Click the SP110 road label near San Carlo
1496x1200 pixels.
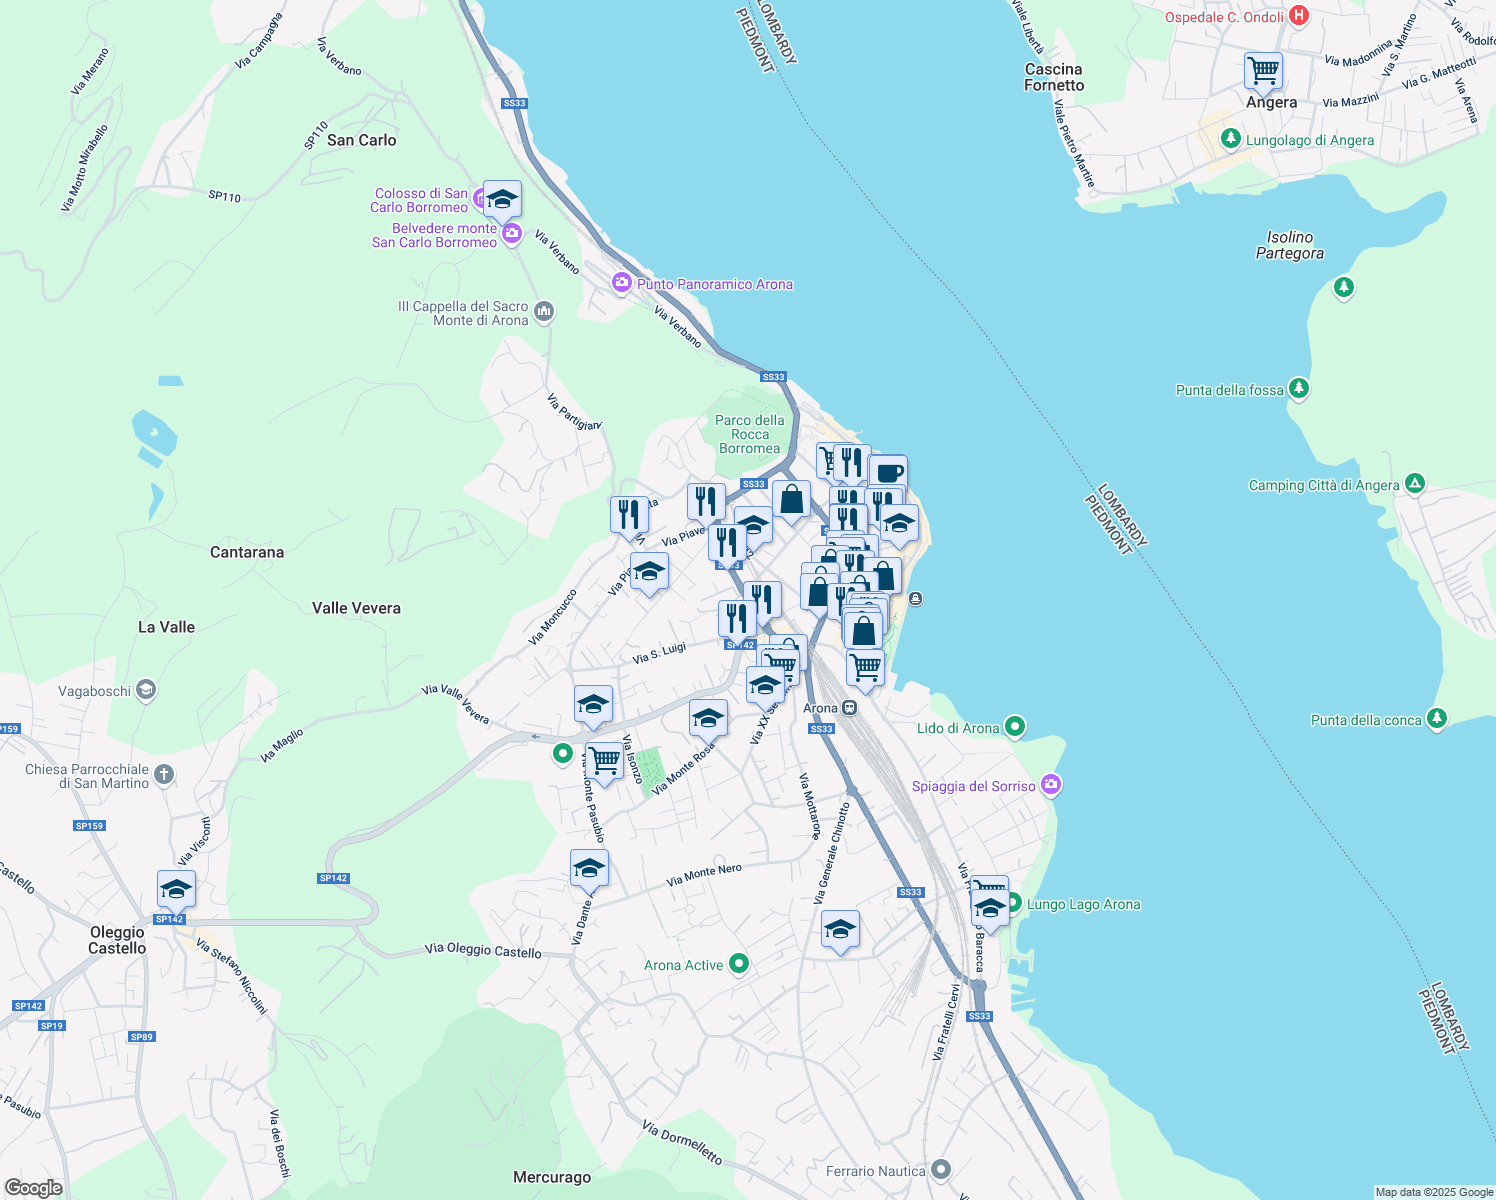[316, 135]
